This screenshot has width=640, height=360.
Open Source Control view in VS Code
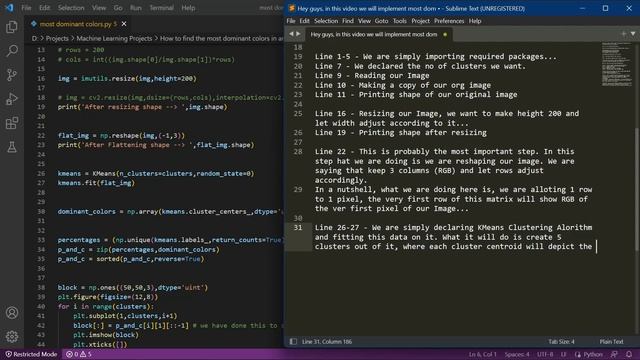(x=12, y=75)
